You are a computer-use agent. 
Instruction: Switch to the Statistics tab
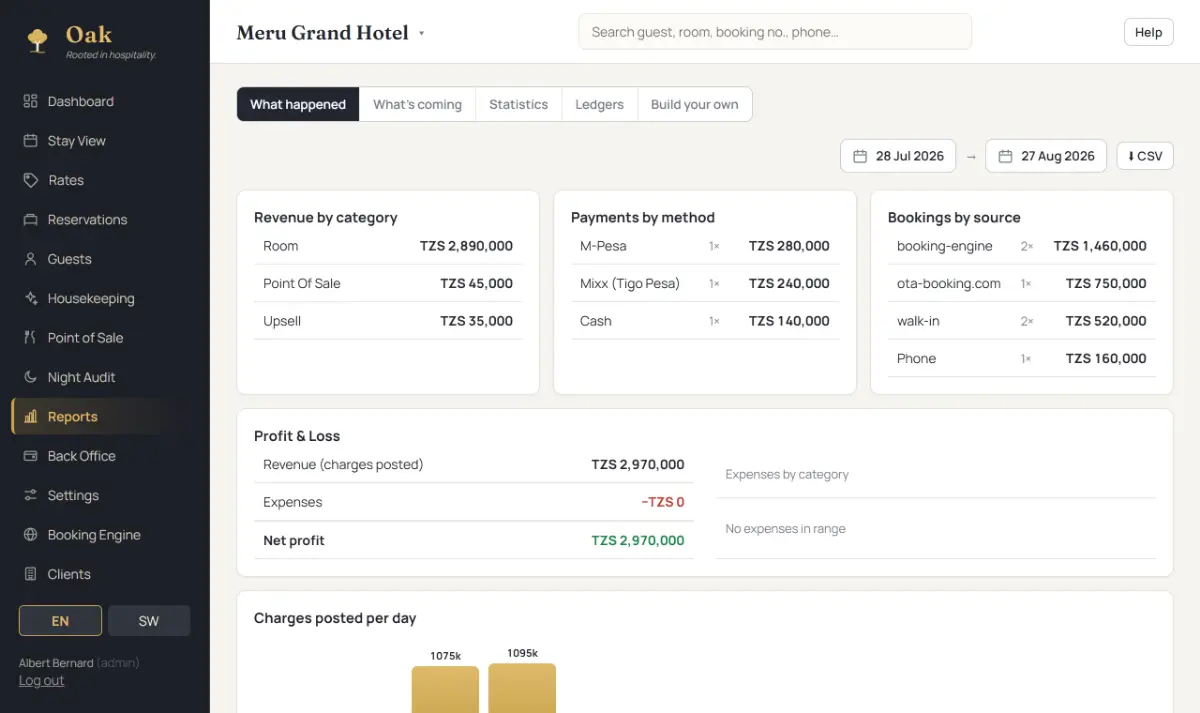point(518,104)
